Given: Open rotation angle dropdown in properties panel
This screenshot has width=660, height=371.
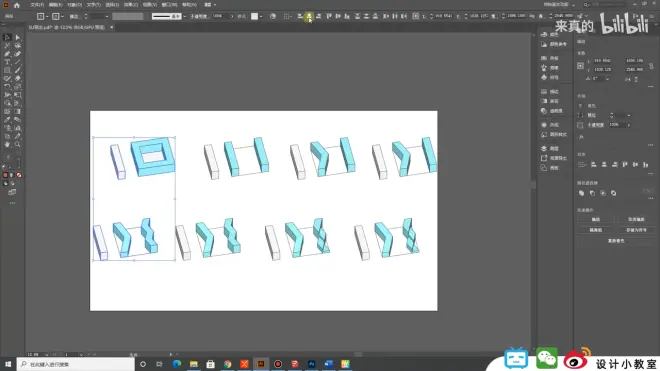Looking at the screenshot, I should point(607,79).
